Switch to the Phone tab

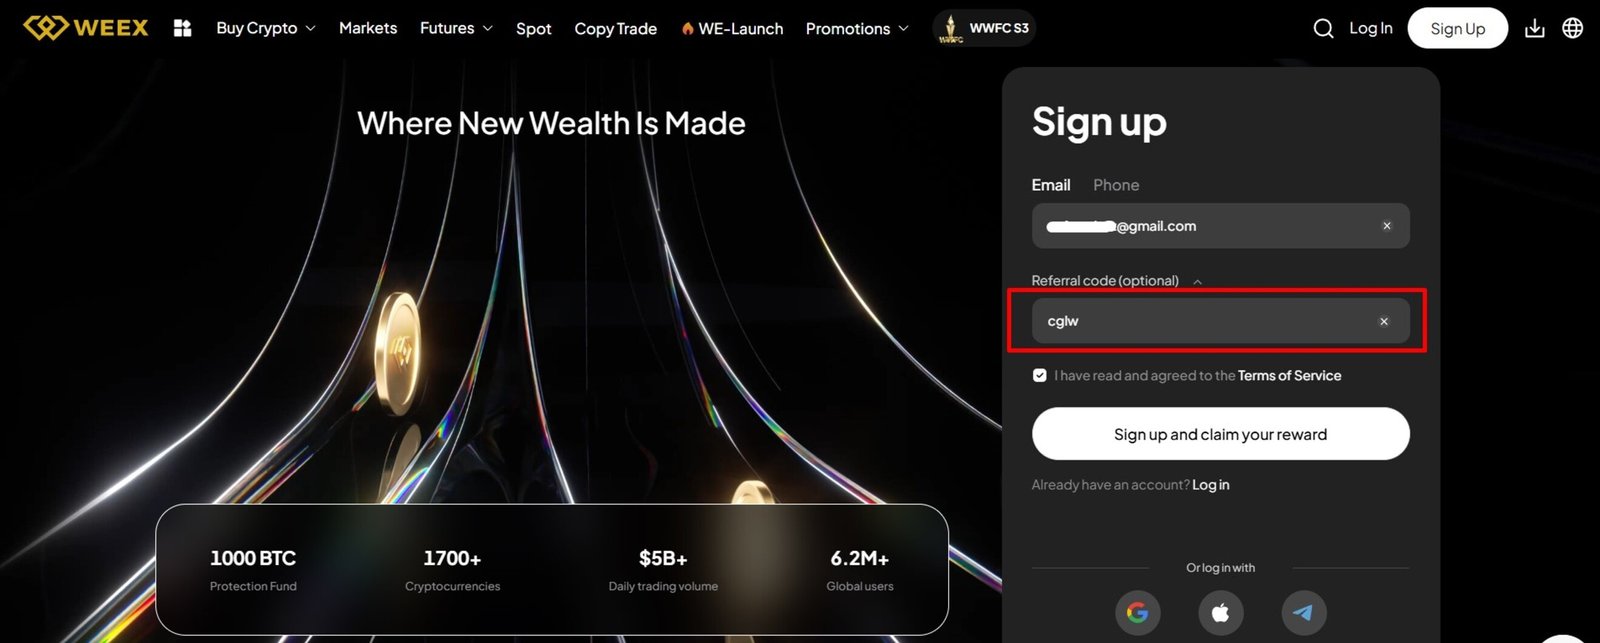[1115, 184]
